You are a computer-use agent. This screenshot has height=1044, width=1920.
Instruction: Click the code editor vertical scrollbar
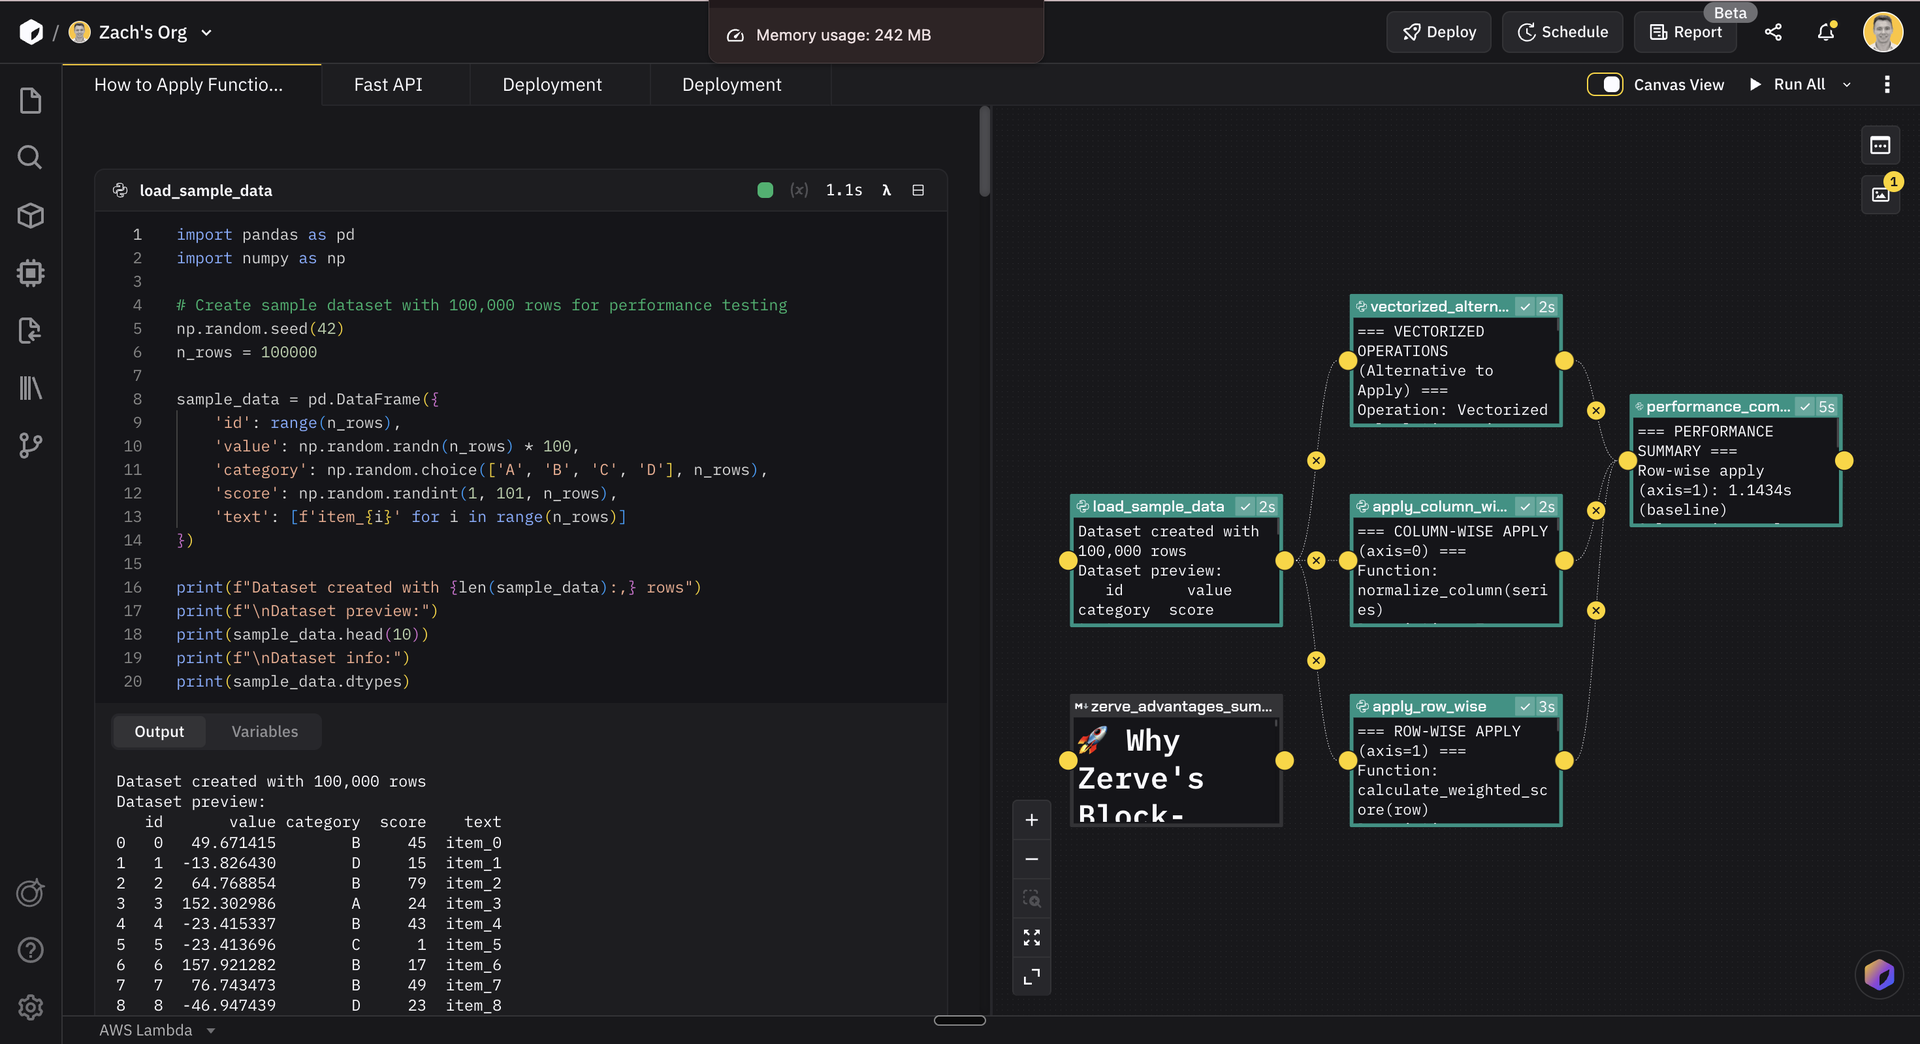(984, 152)
